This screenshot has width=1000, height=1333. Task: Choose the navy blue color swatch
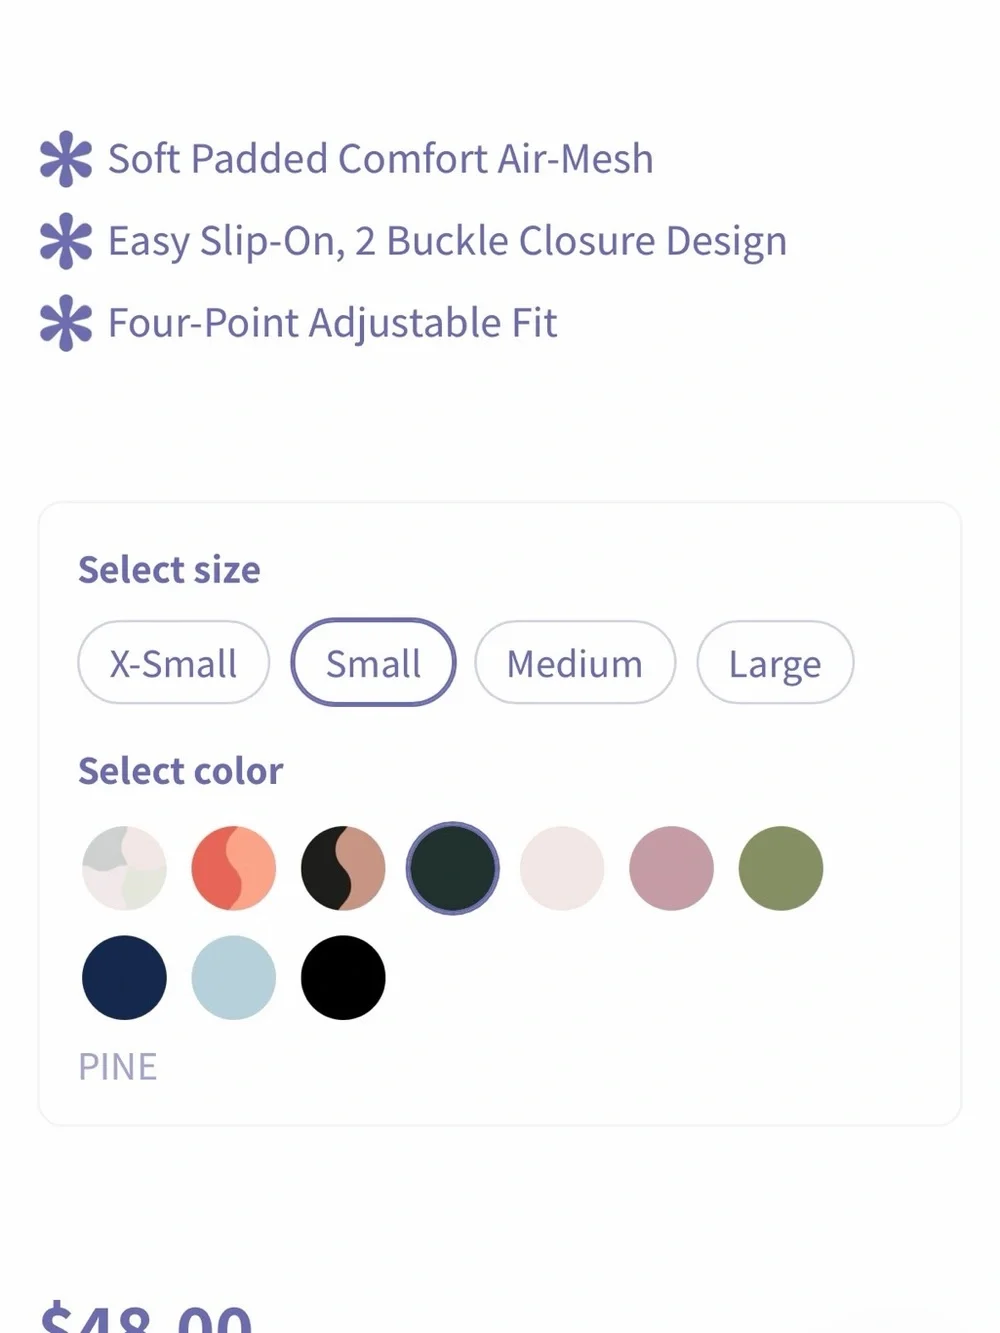tap(124, 978)
